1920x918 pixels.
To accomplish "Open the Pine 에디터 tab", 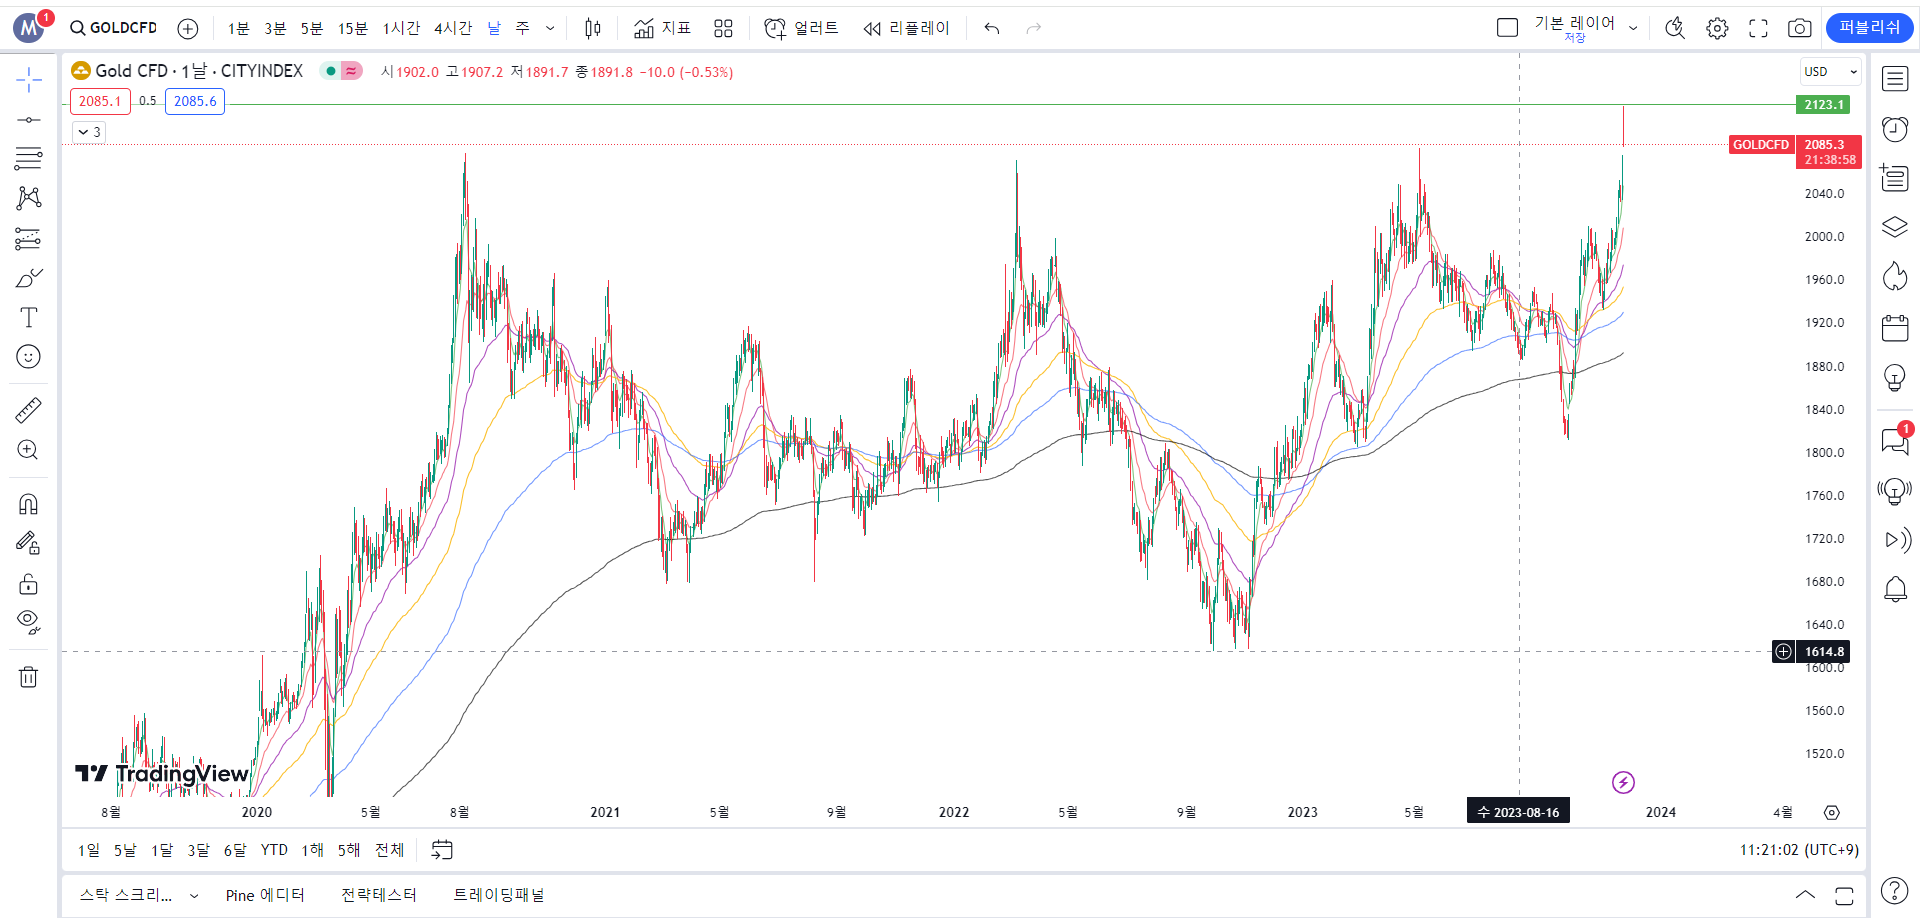I will 265,895.
